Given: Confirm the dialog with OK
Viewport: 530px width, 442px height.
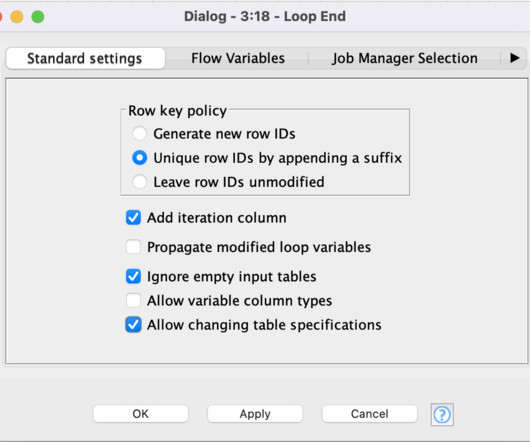Looking at the screenshot, I should [140, 414].
